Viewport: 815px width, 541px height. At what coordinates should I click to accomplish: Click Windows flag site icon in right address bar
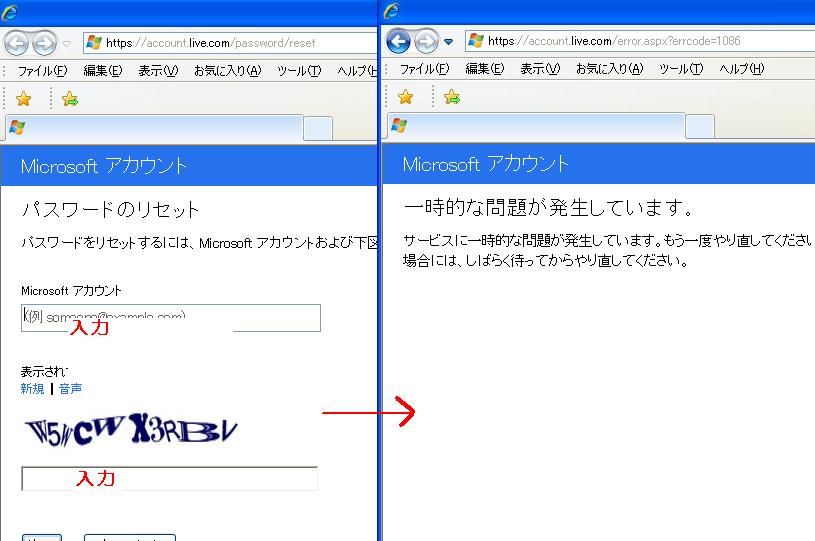pos(476,41)
